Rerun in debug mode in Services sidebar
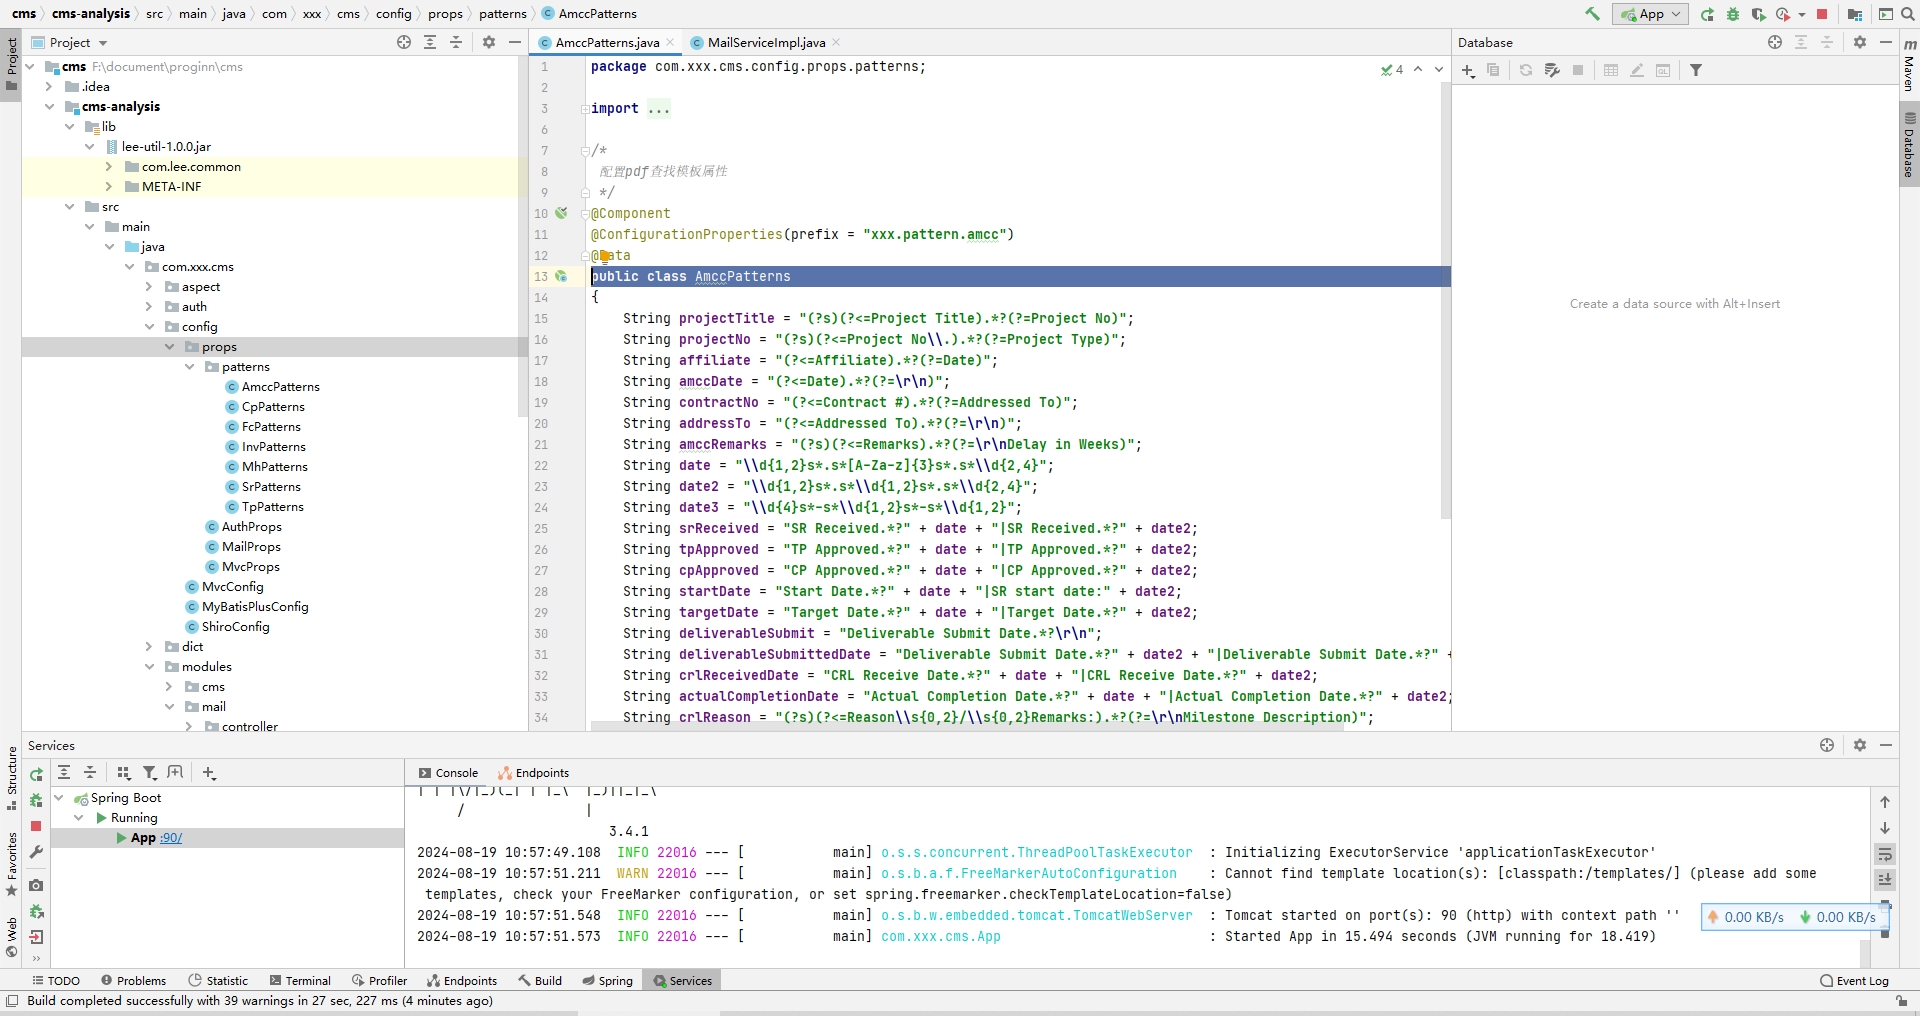 pos(36,800)
